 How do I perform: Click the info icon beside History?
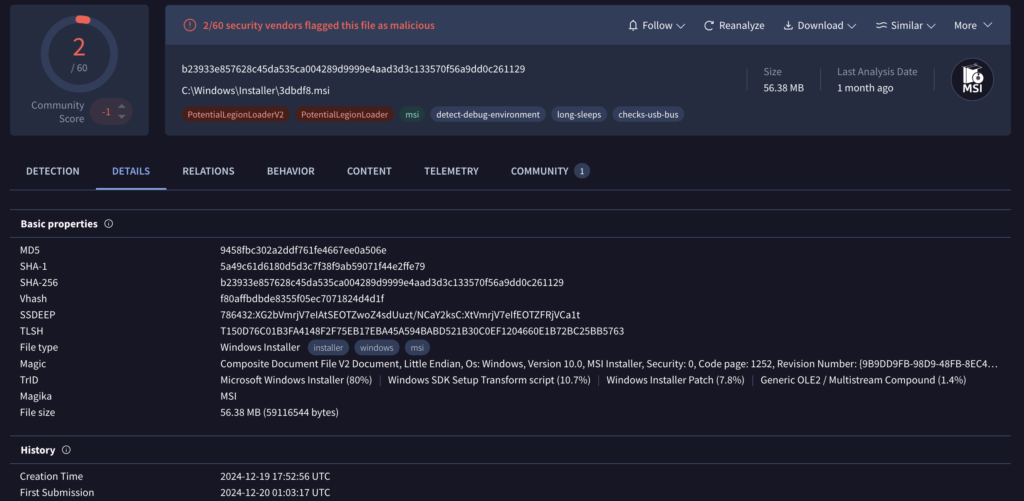pyautogui.click(x=66, y=450)
